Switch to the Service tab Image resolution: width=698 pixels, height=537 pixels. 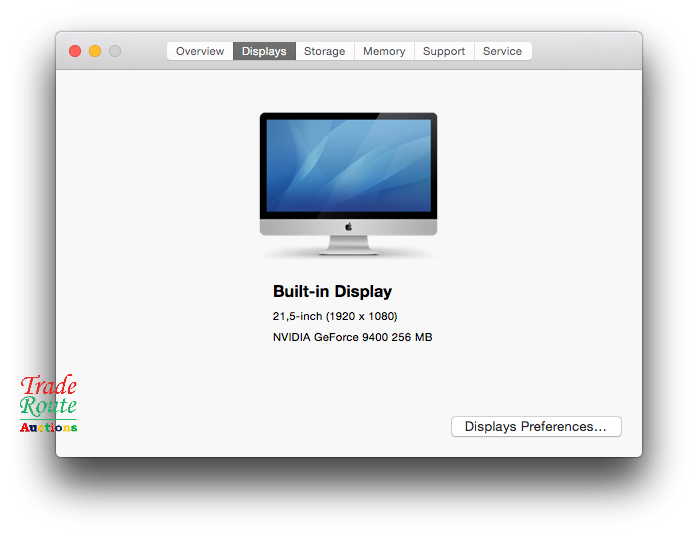(x=503, y=51)
